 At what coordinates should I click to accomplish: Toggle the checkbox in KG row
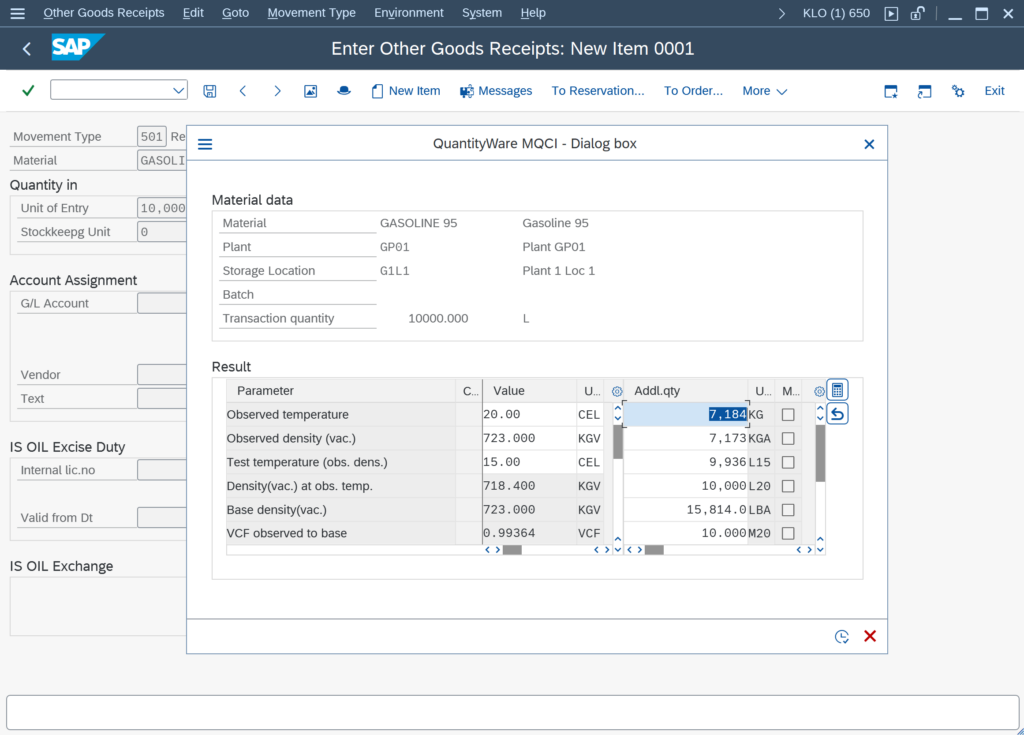(x=788, y=415)
